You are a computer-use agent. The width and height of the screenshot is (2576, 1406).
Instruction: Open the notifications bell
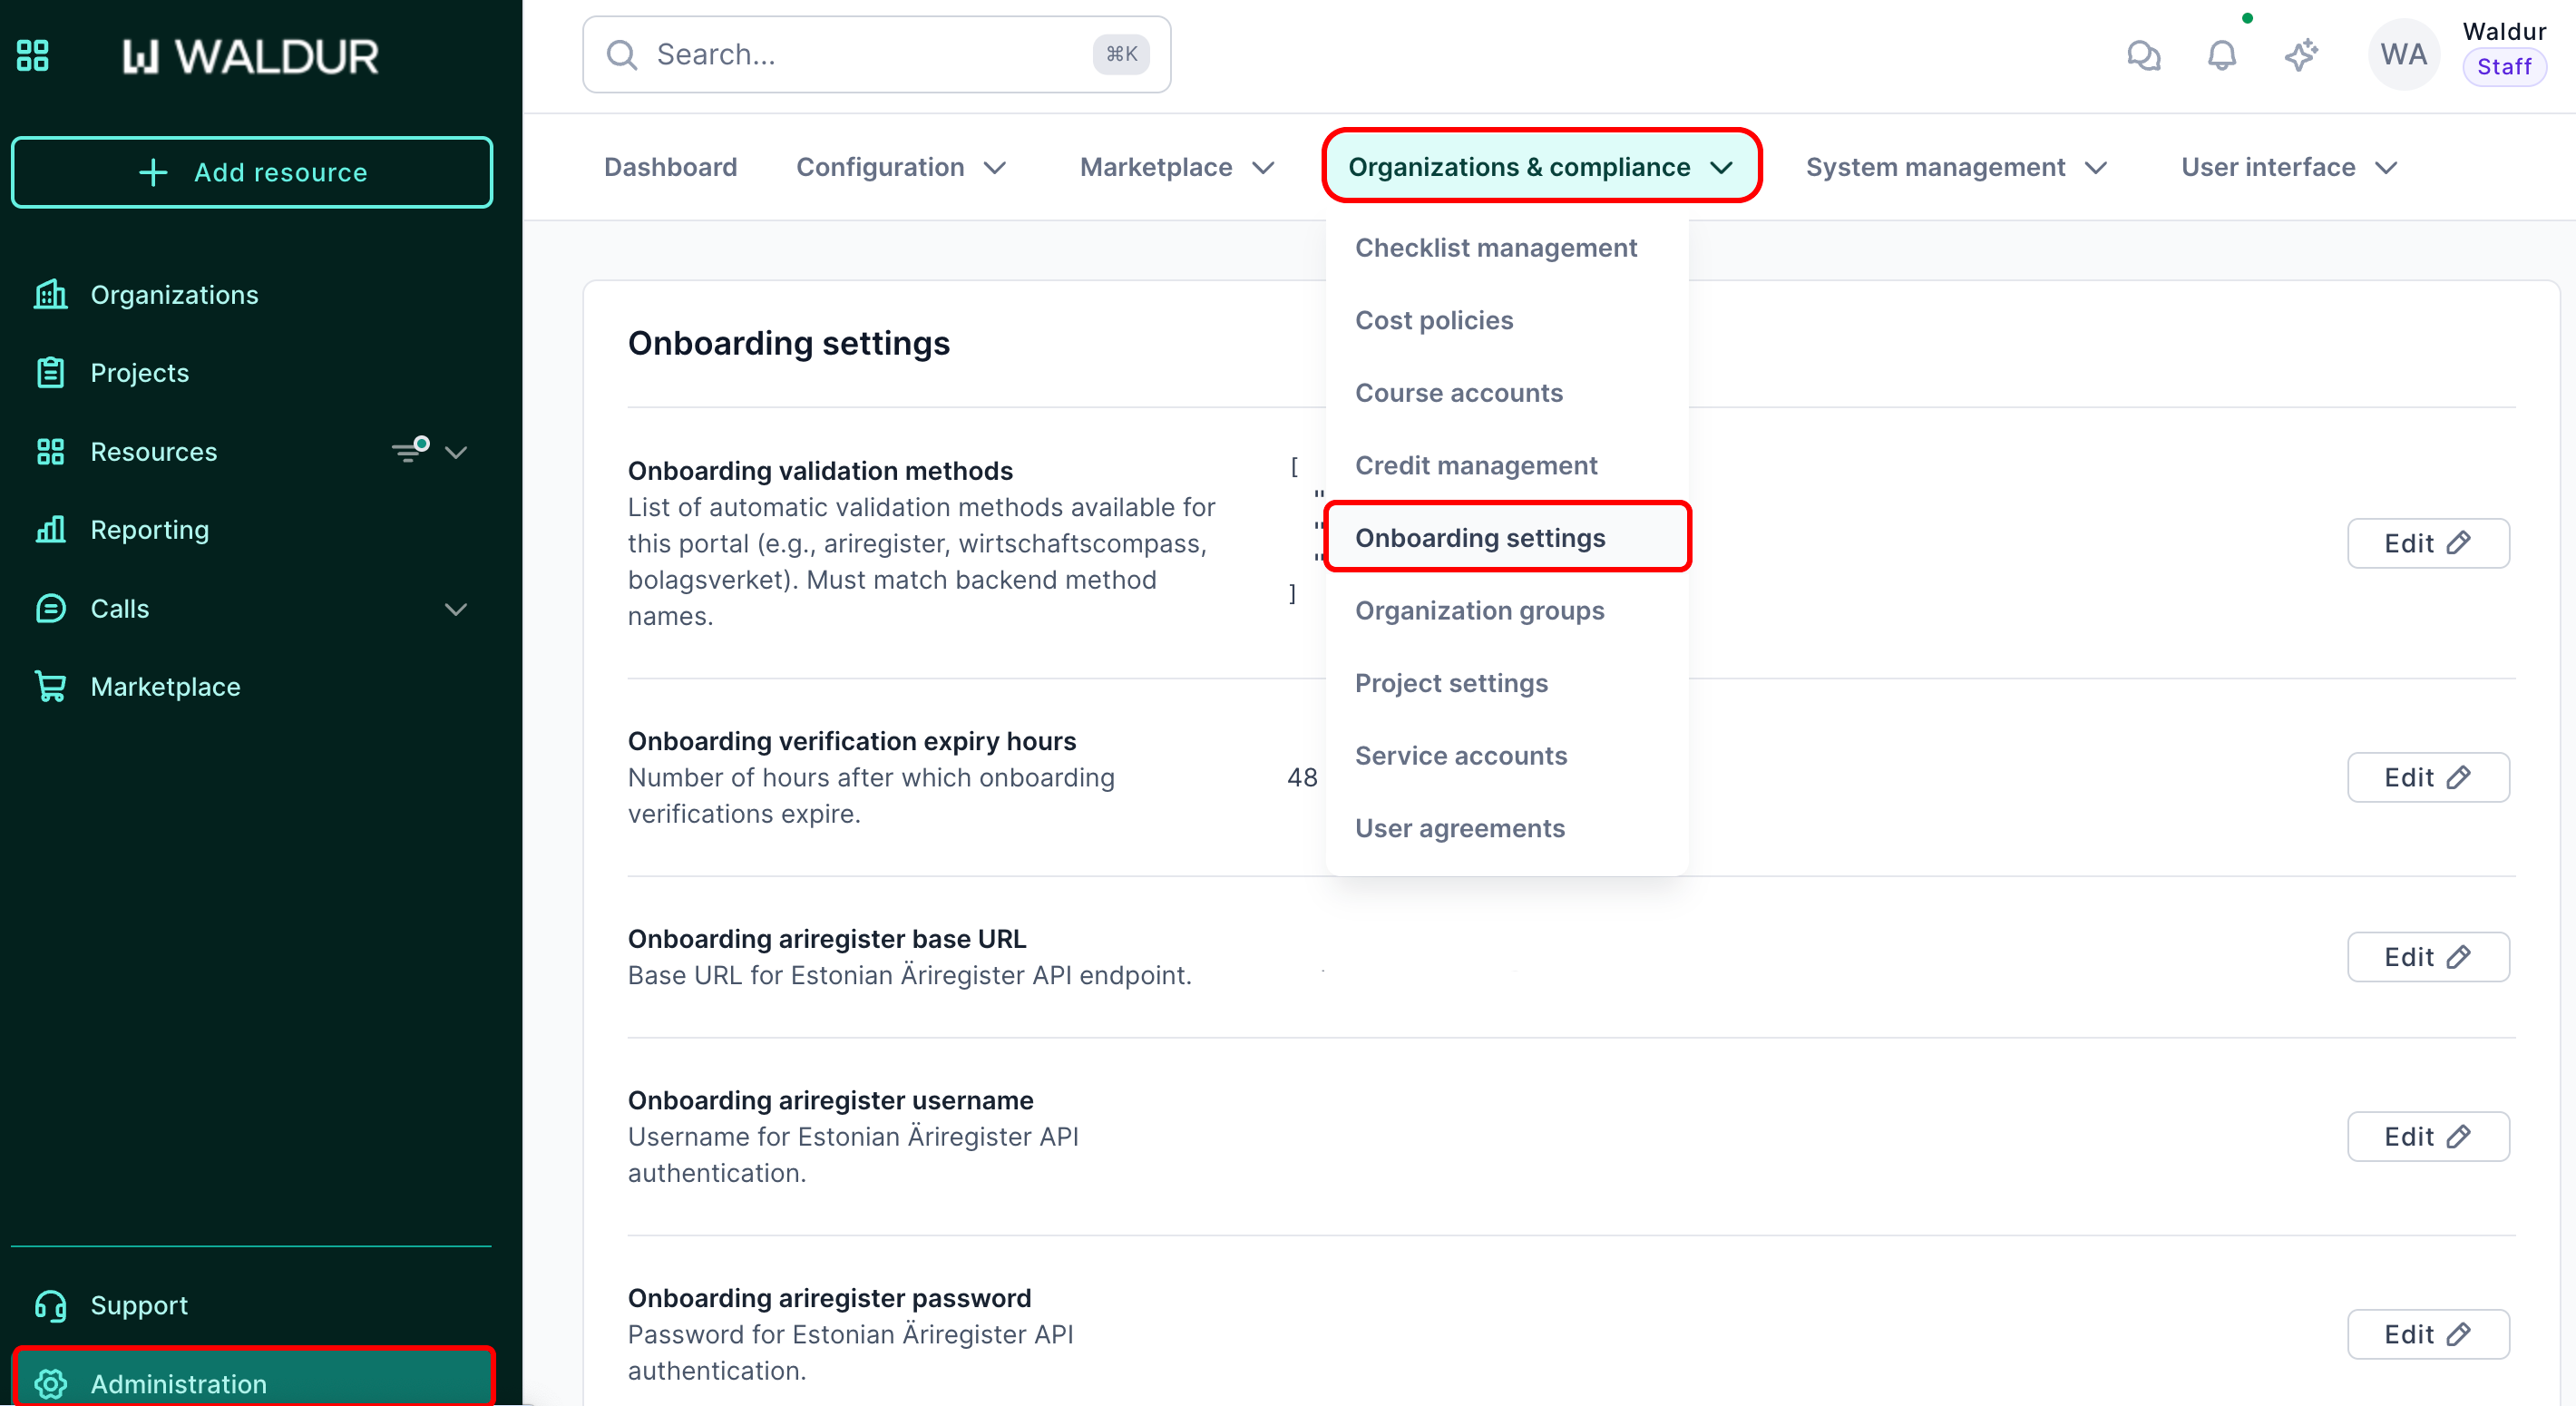2221,55
